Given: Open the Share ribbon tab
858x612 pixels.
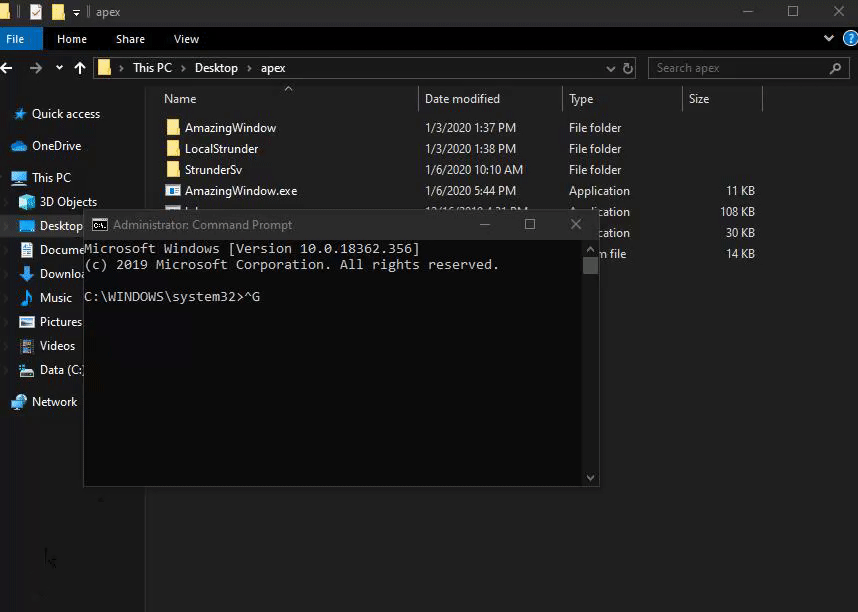Looking at the screenshot, I should [130, 39].
